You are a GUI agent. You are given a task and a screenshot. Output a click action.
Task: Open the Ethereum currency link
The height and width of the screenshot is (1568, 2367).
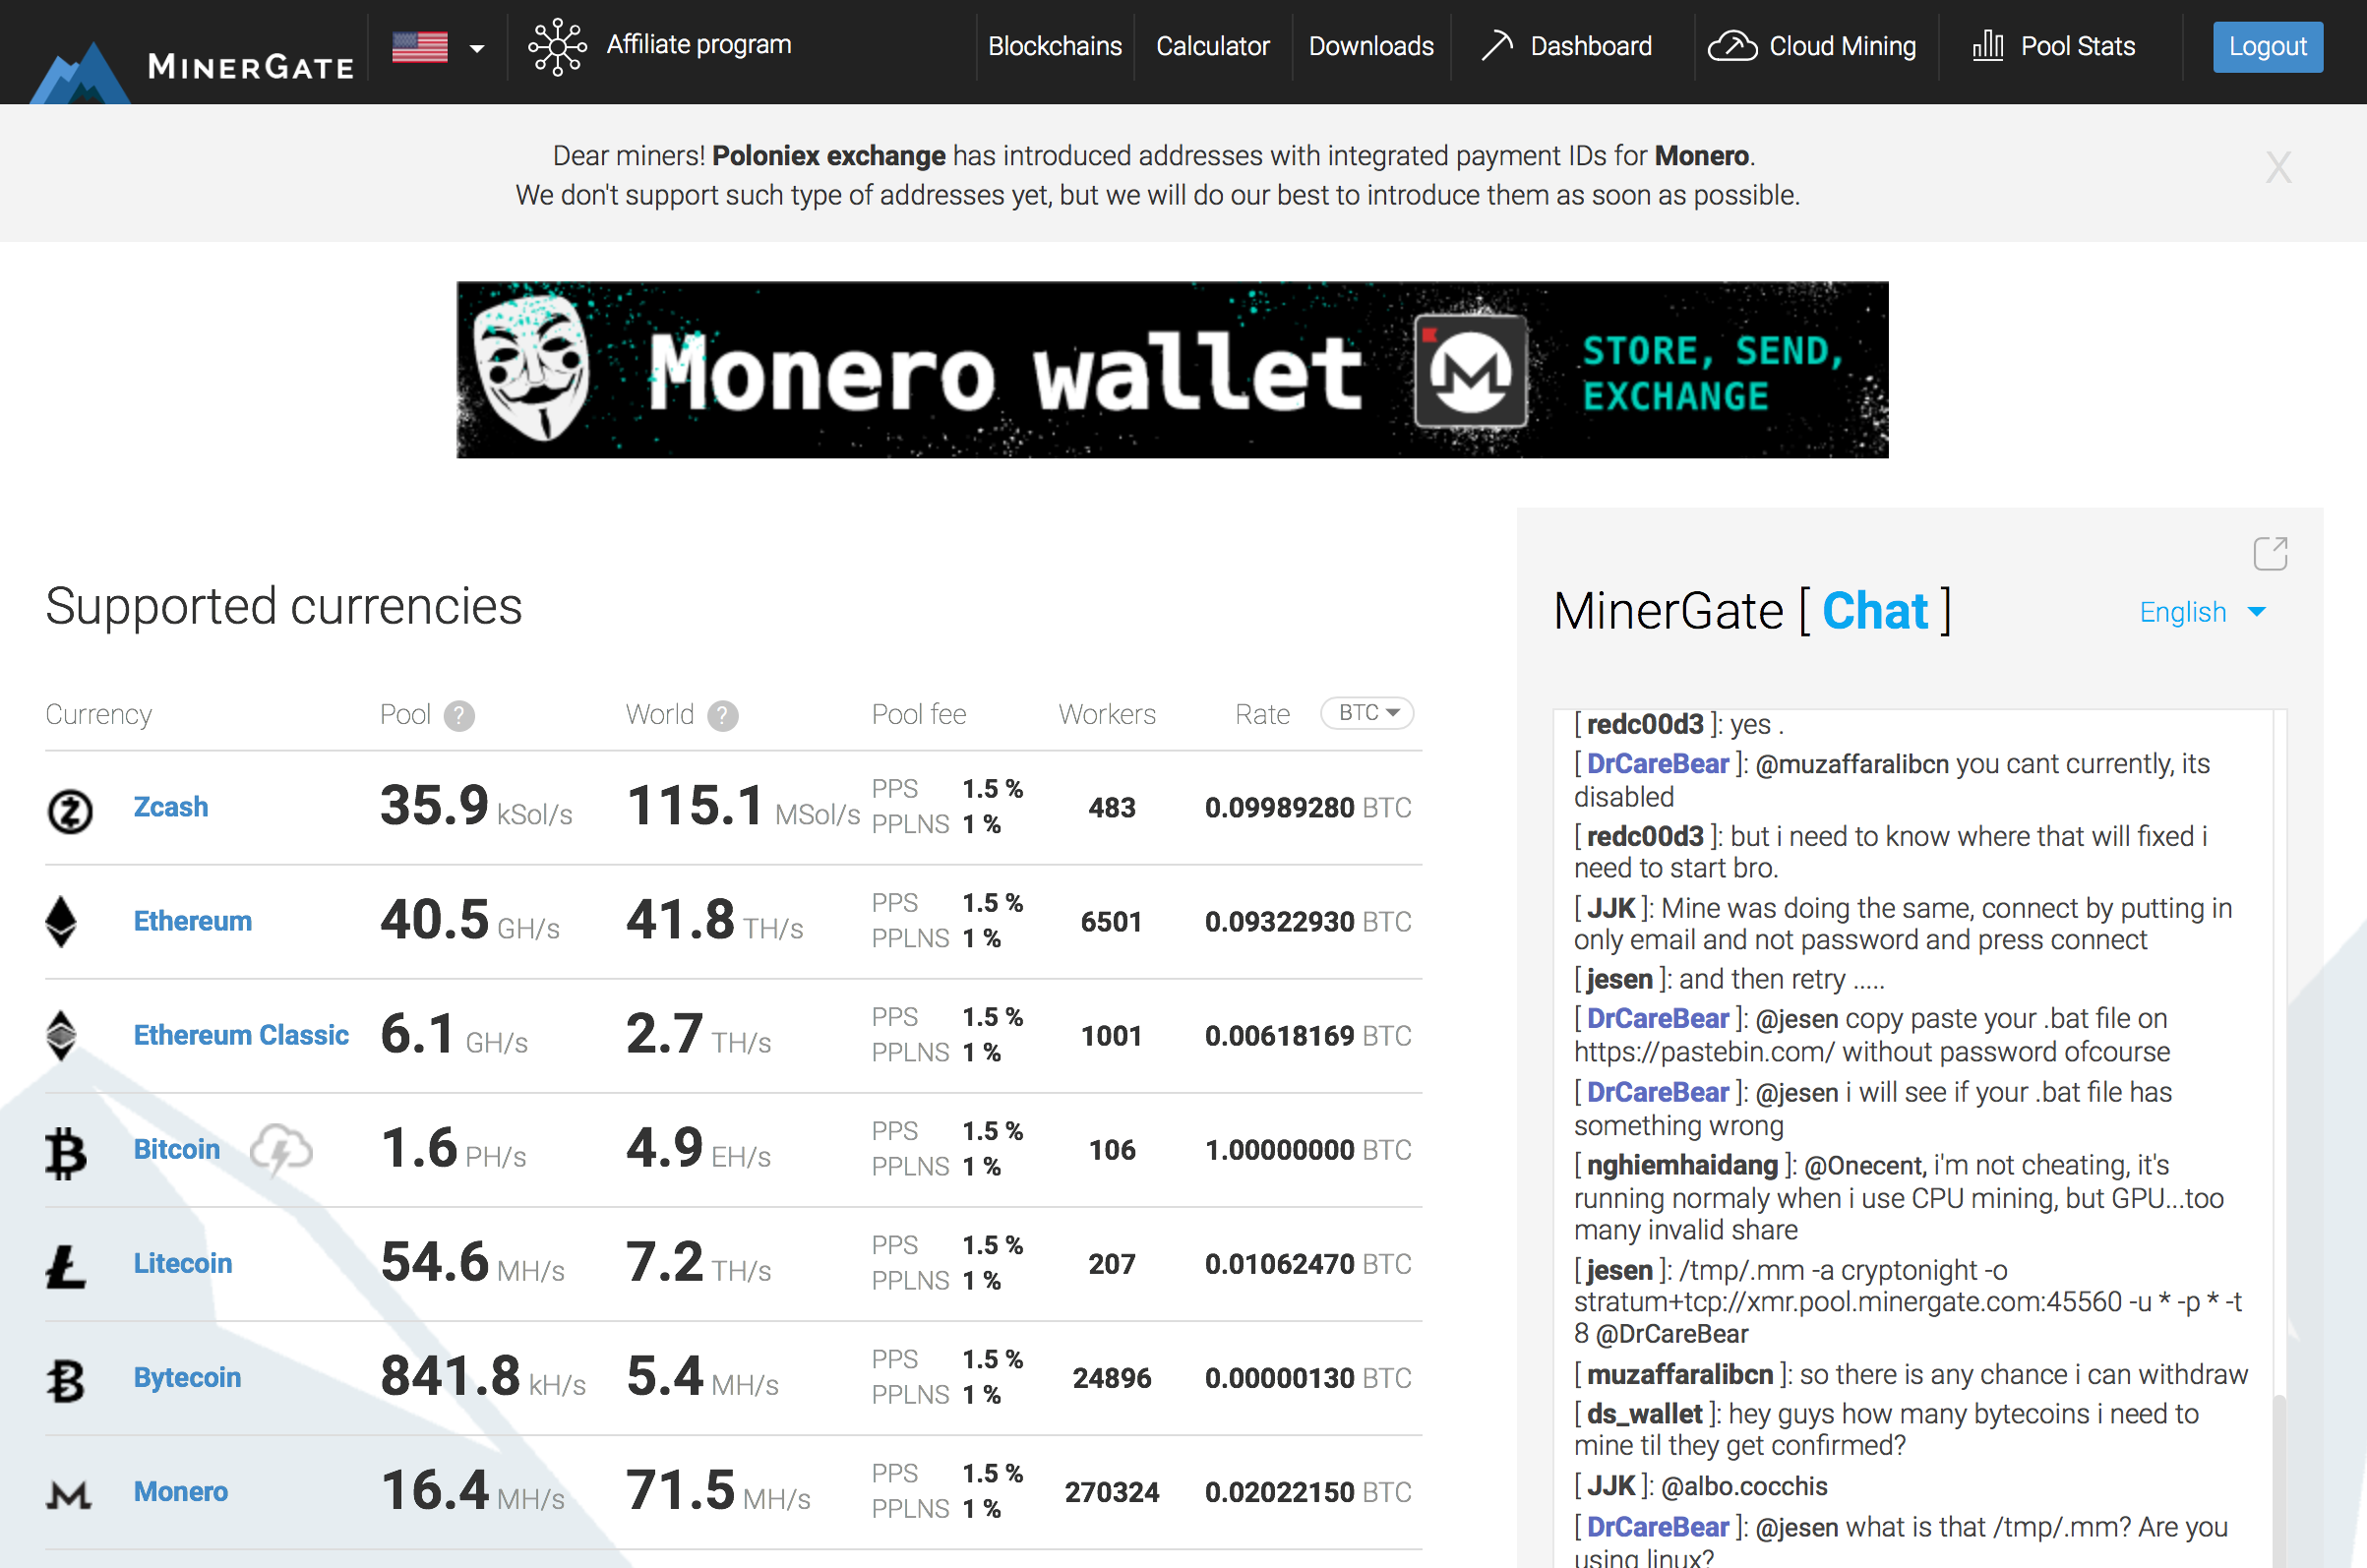[x=192, y=921]
